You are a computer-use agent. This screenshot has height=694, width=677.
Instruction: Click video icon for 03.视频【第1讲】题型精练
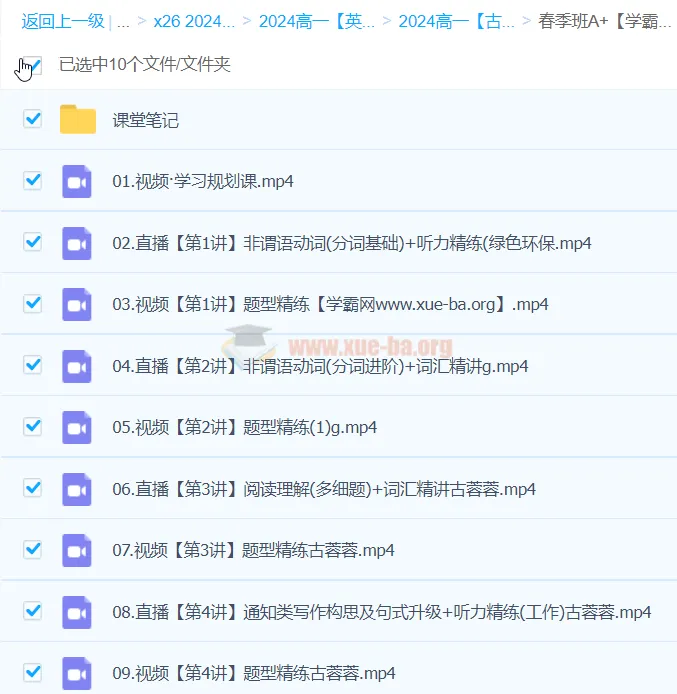[x=77, y=305]
